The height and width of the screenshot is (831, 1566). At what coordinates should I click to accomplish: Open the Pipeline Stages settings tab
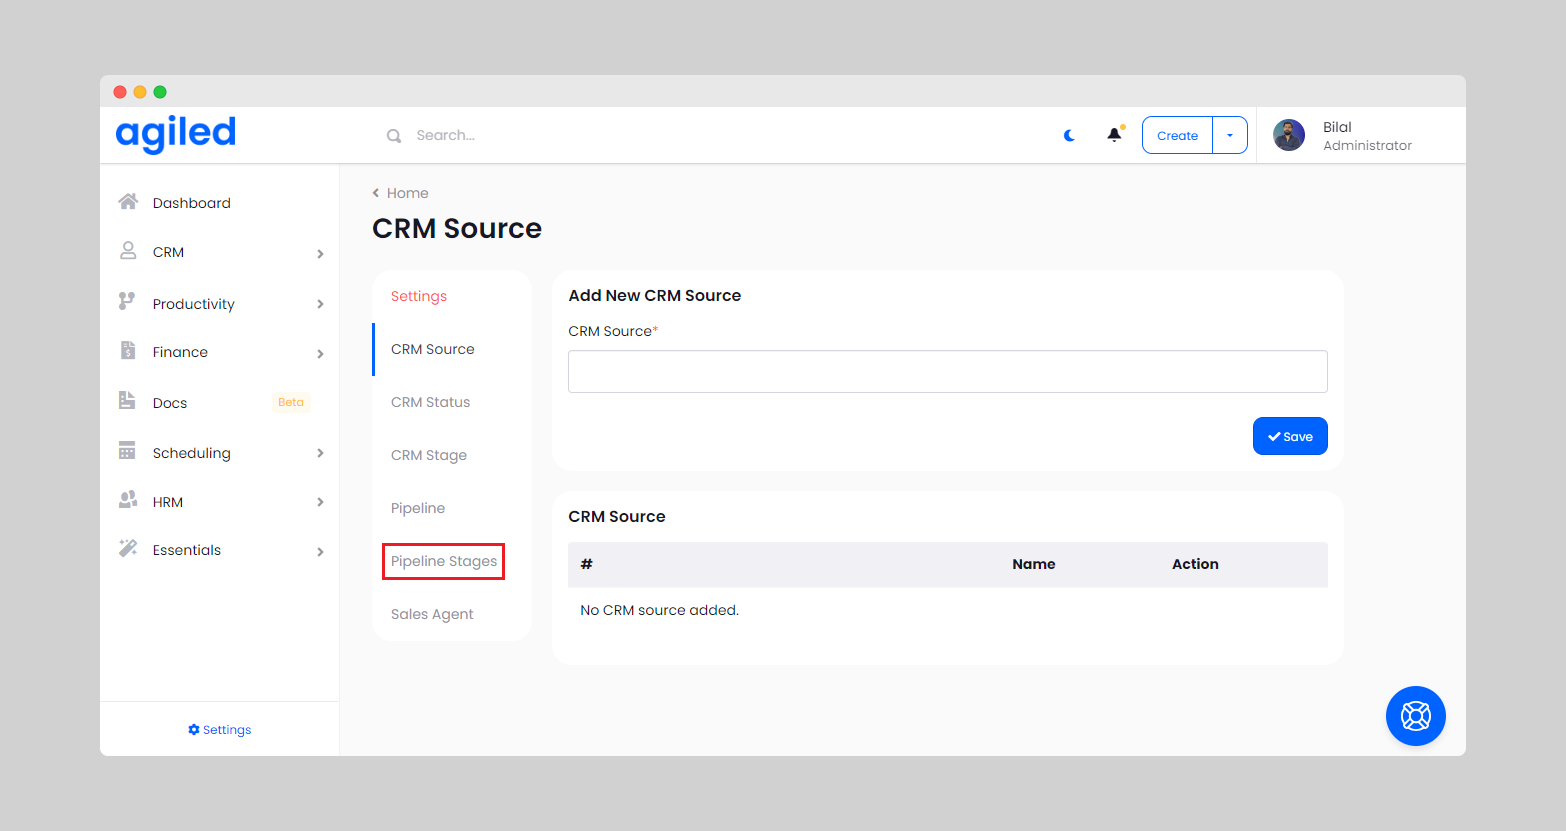(444, 561)
